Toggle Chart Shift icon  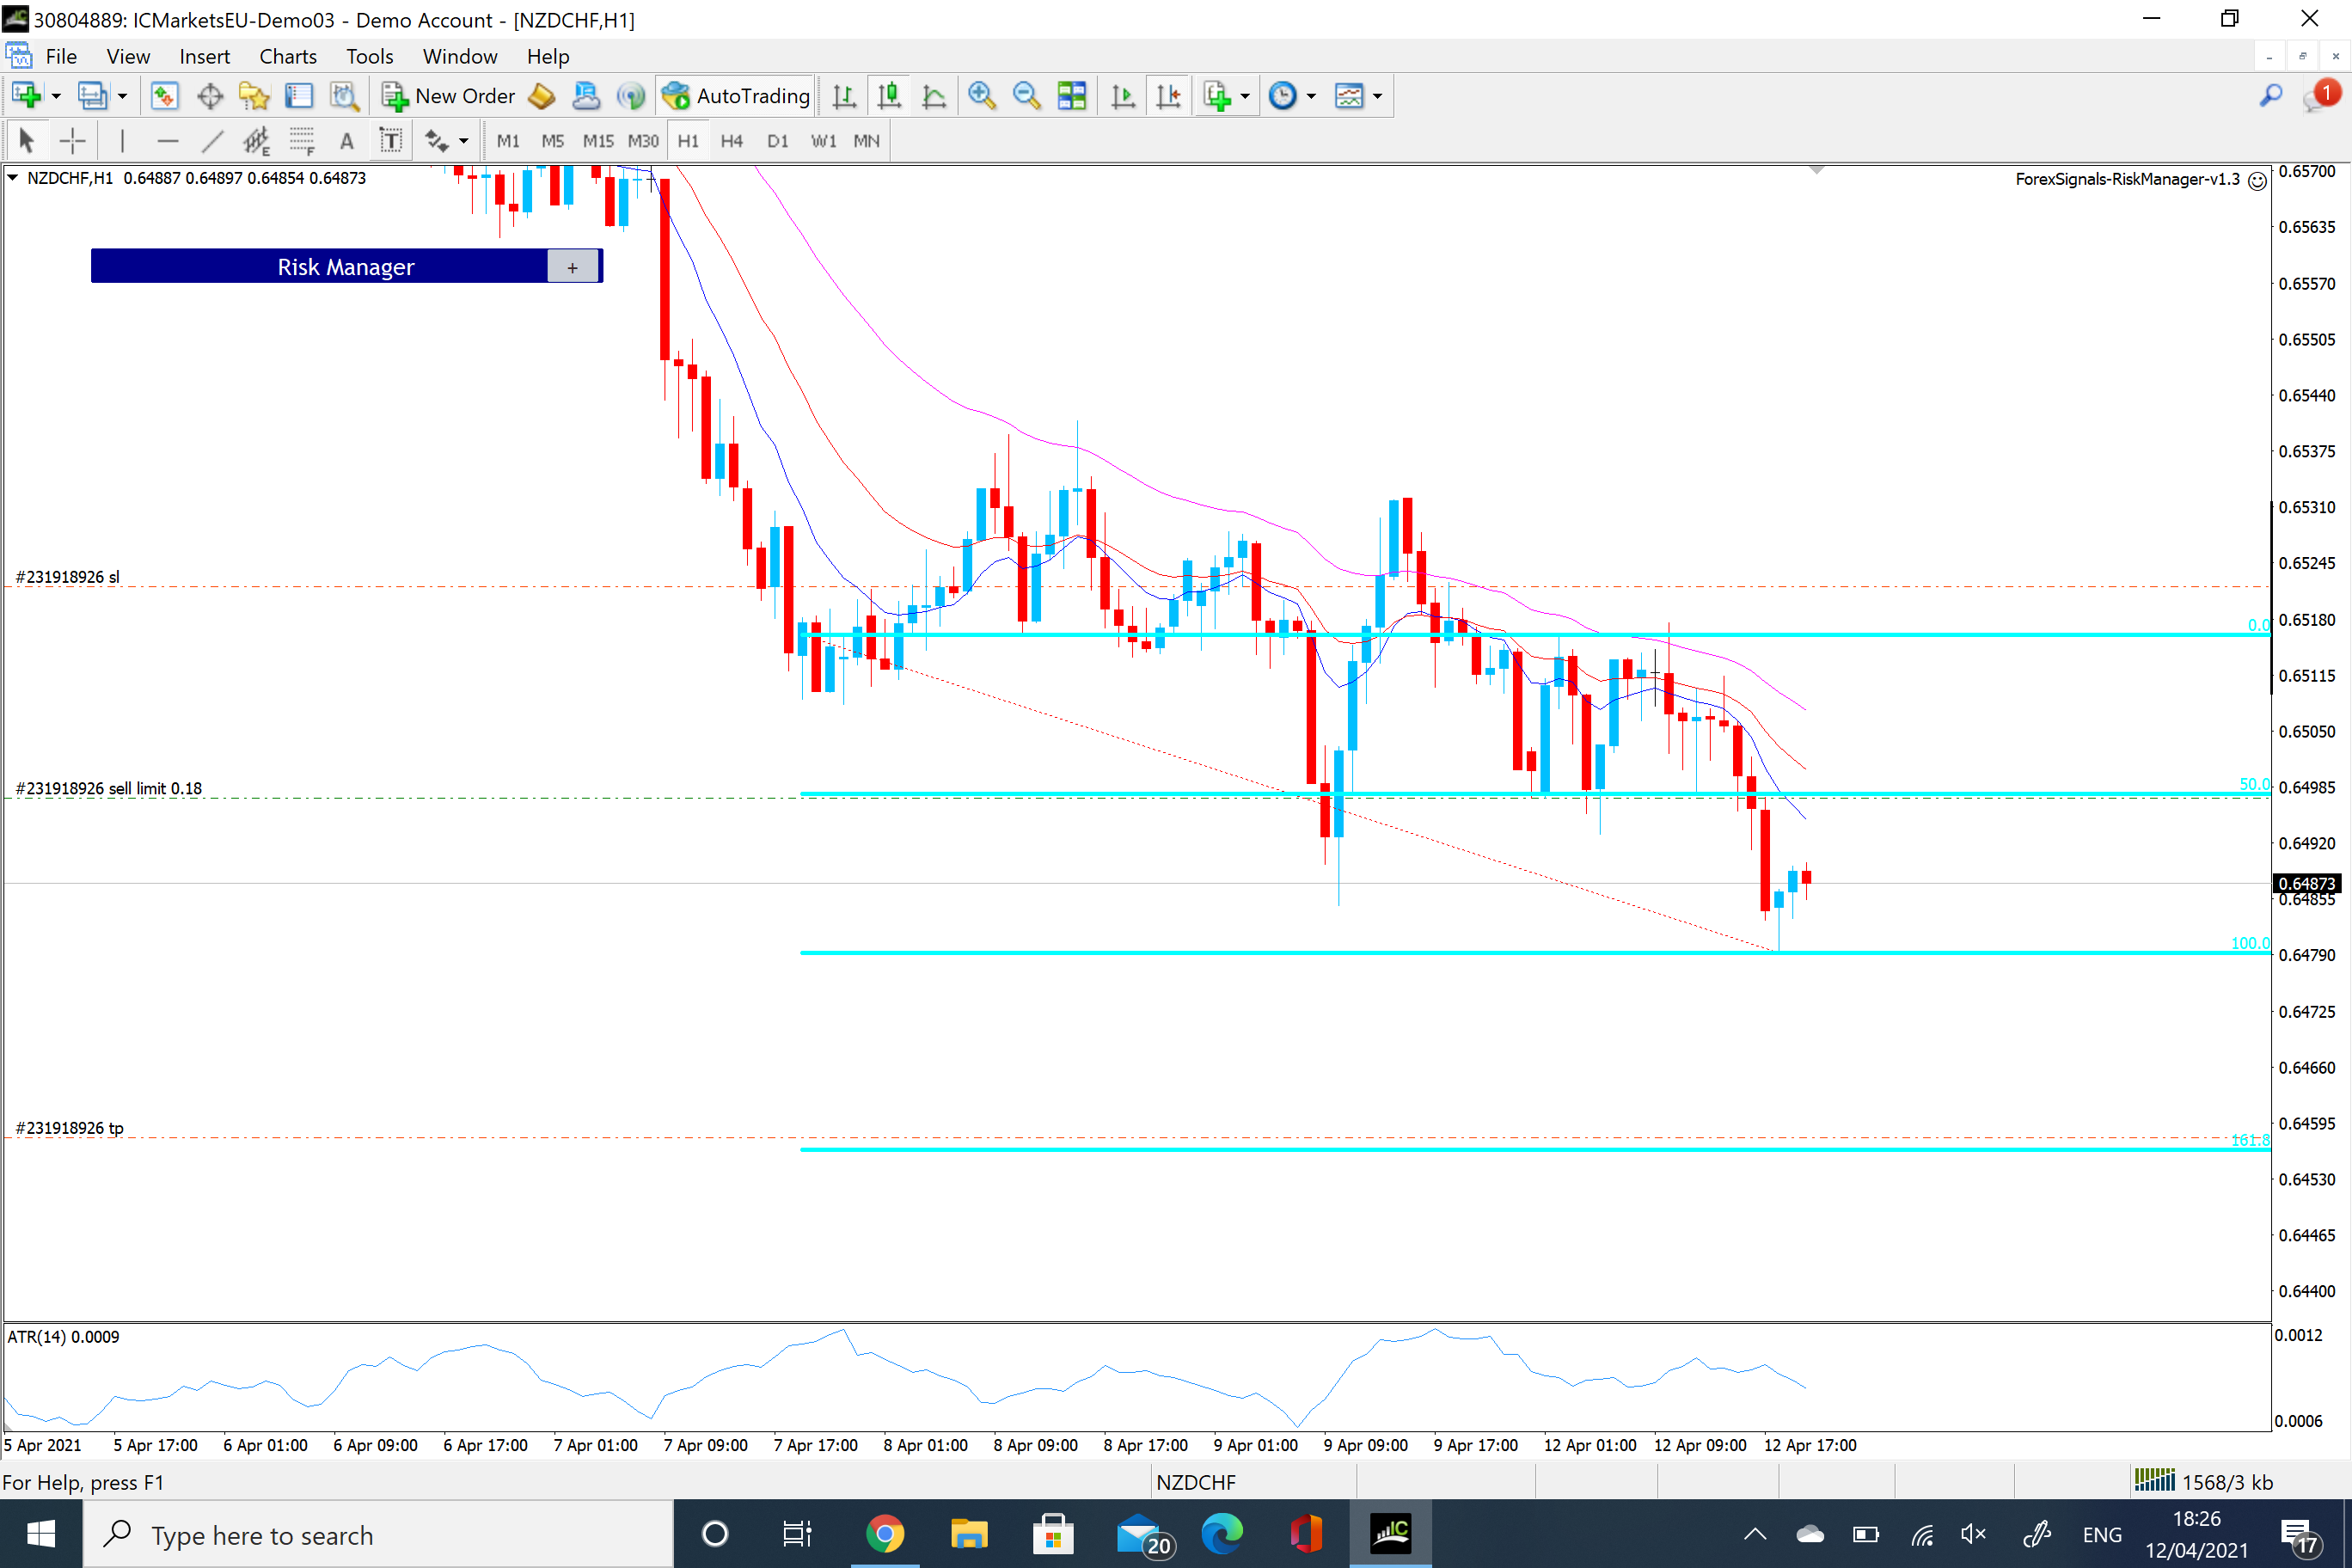pyautogui.click(x=1168, y=96)
